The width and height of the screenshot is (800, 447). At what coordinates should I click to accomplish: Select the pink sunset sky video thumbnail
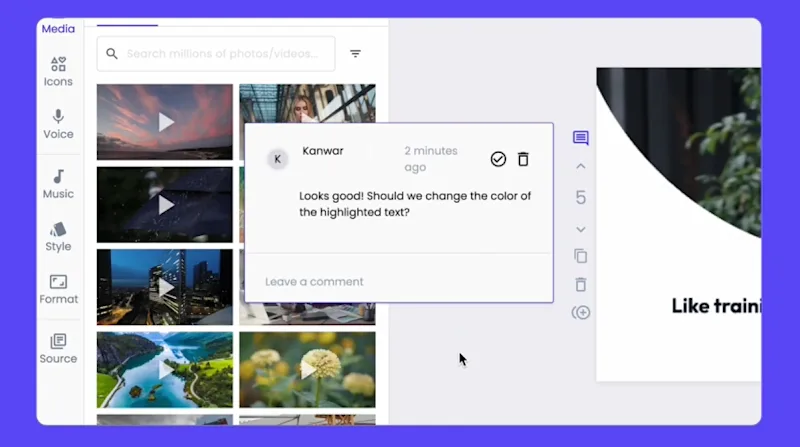165,122
